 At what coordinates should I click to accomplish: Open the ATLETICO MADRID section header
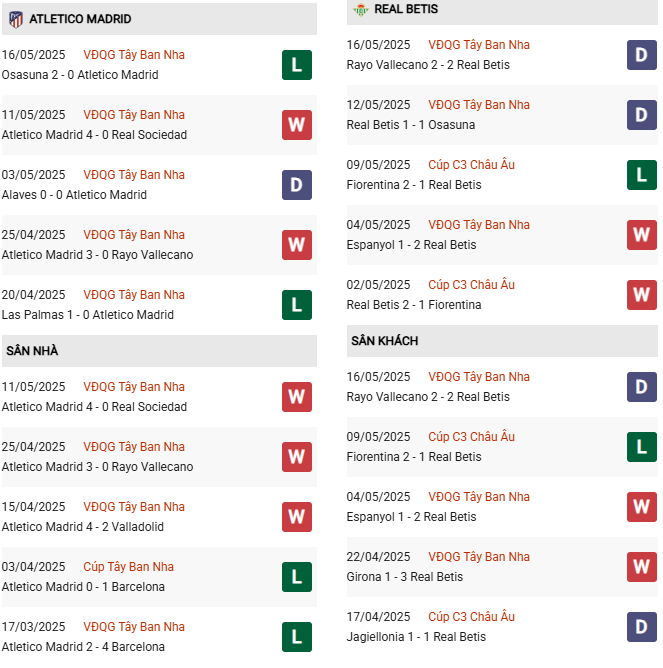coord(159,19)
